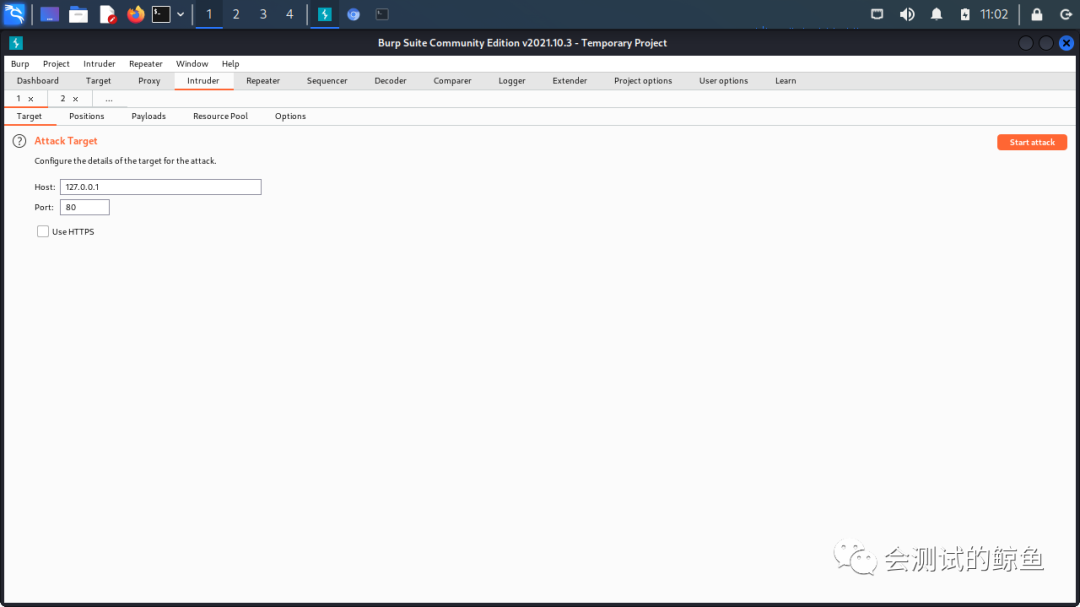The image size is (1080, 607).
Task: Focus the Burp Suite taskbar window icon
Action: coord(324,14)
